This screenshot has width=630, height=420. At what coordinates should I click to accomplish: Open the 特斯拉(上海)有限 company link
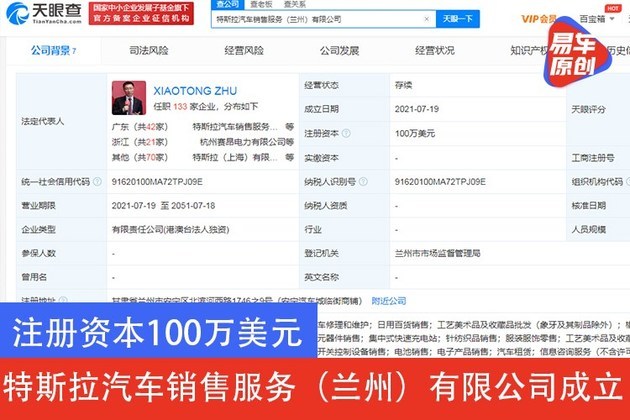tap(235, 158)
